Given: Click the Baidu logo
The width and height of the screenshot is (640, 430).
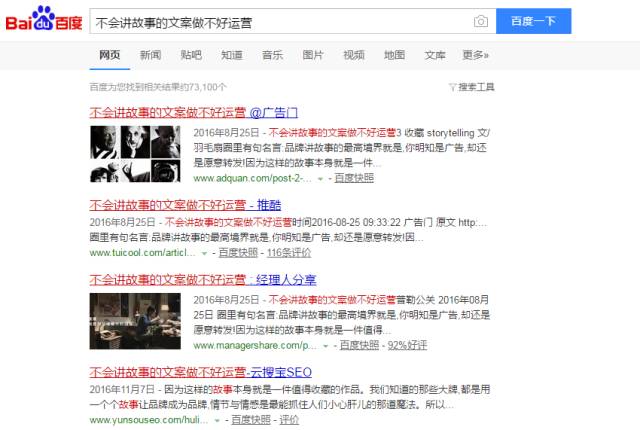Looking at the screenshot, I should (x=44, y=19).
